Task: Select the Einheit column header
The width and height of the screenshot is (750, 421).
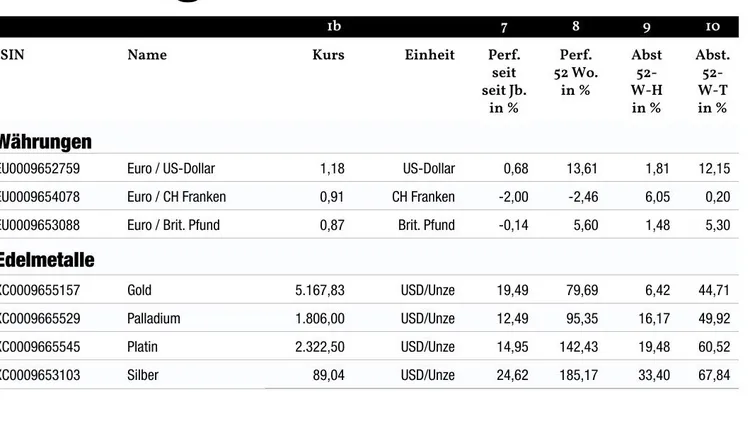Action: coord(429,55)
